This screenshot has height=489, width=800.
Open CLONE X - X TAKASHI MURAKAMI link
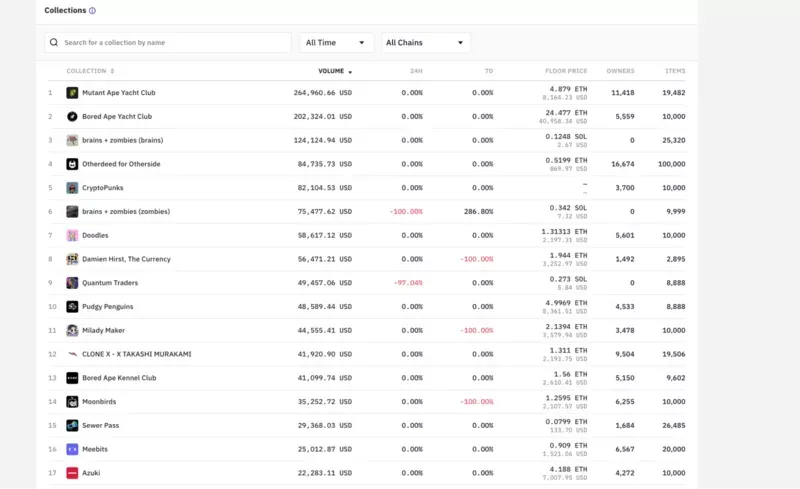(137, 354)
